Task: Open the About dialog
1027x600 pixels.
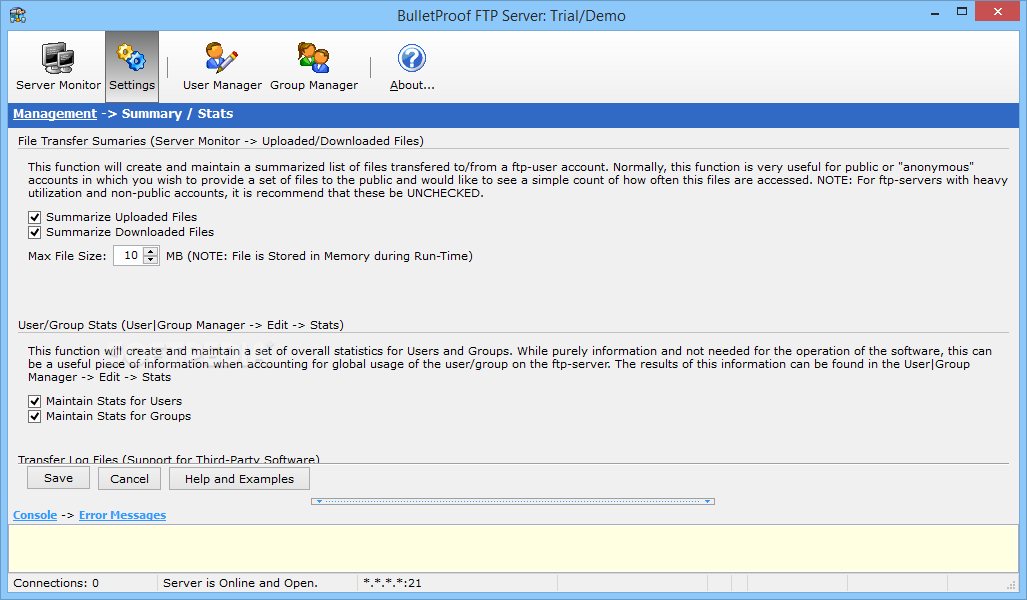Action: click(x=412, y=67)
